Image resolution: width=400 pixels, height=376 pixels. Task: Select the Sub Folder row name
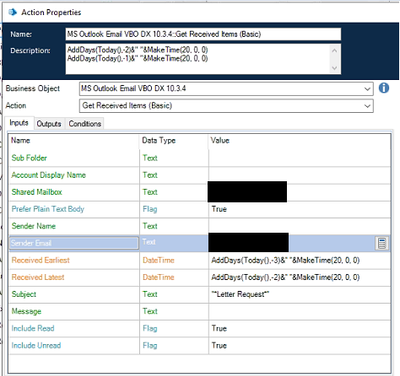29,158
